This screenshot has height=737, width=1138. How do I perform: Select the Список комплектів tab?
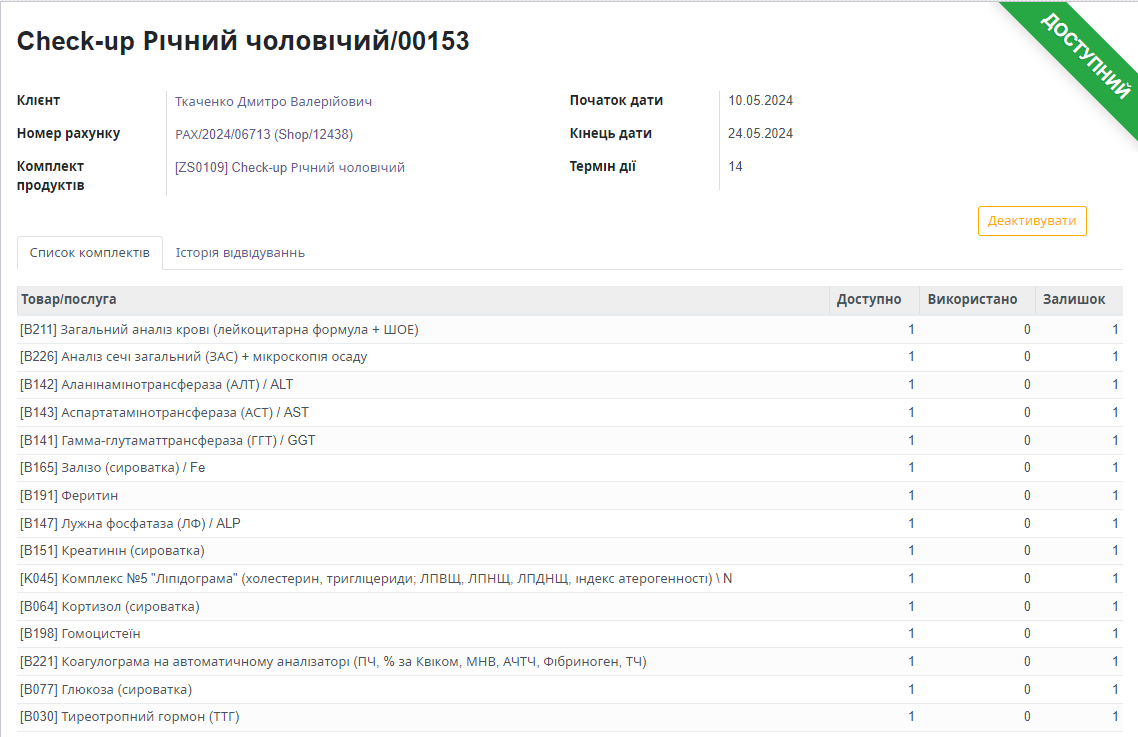coord(90,253)
